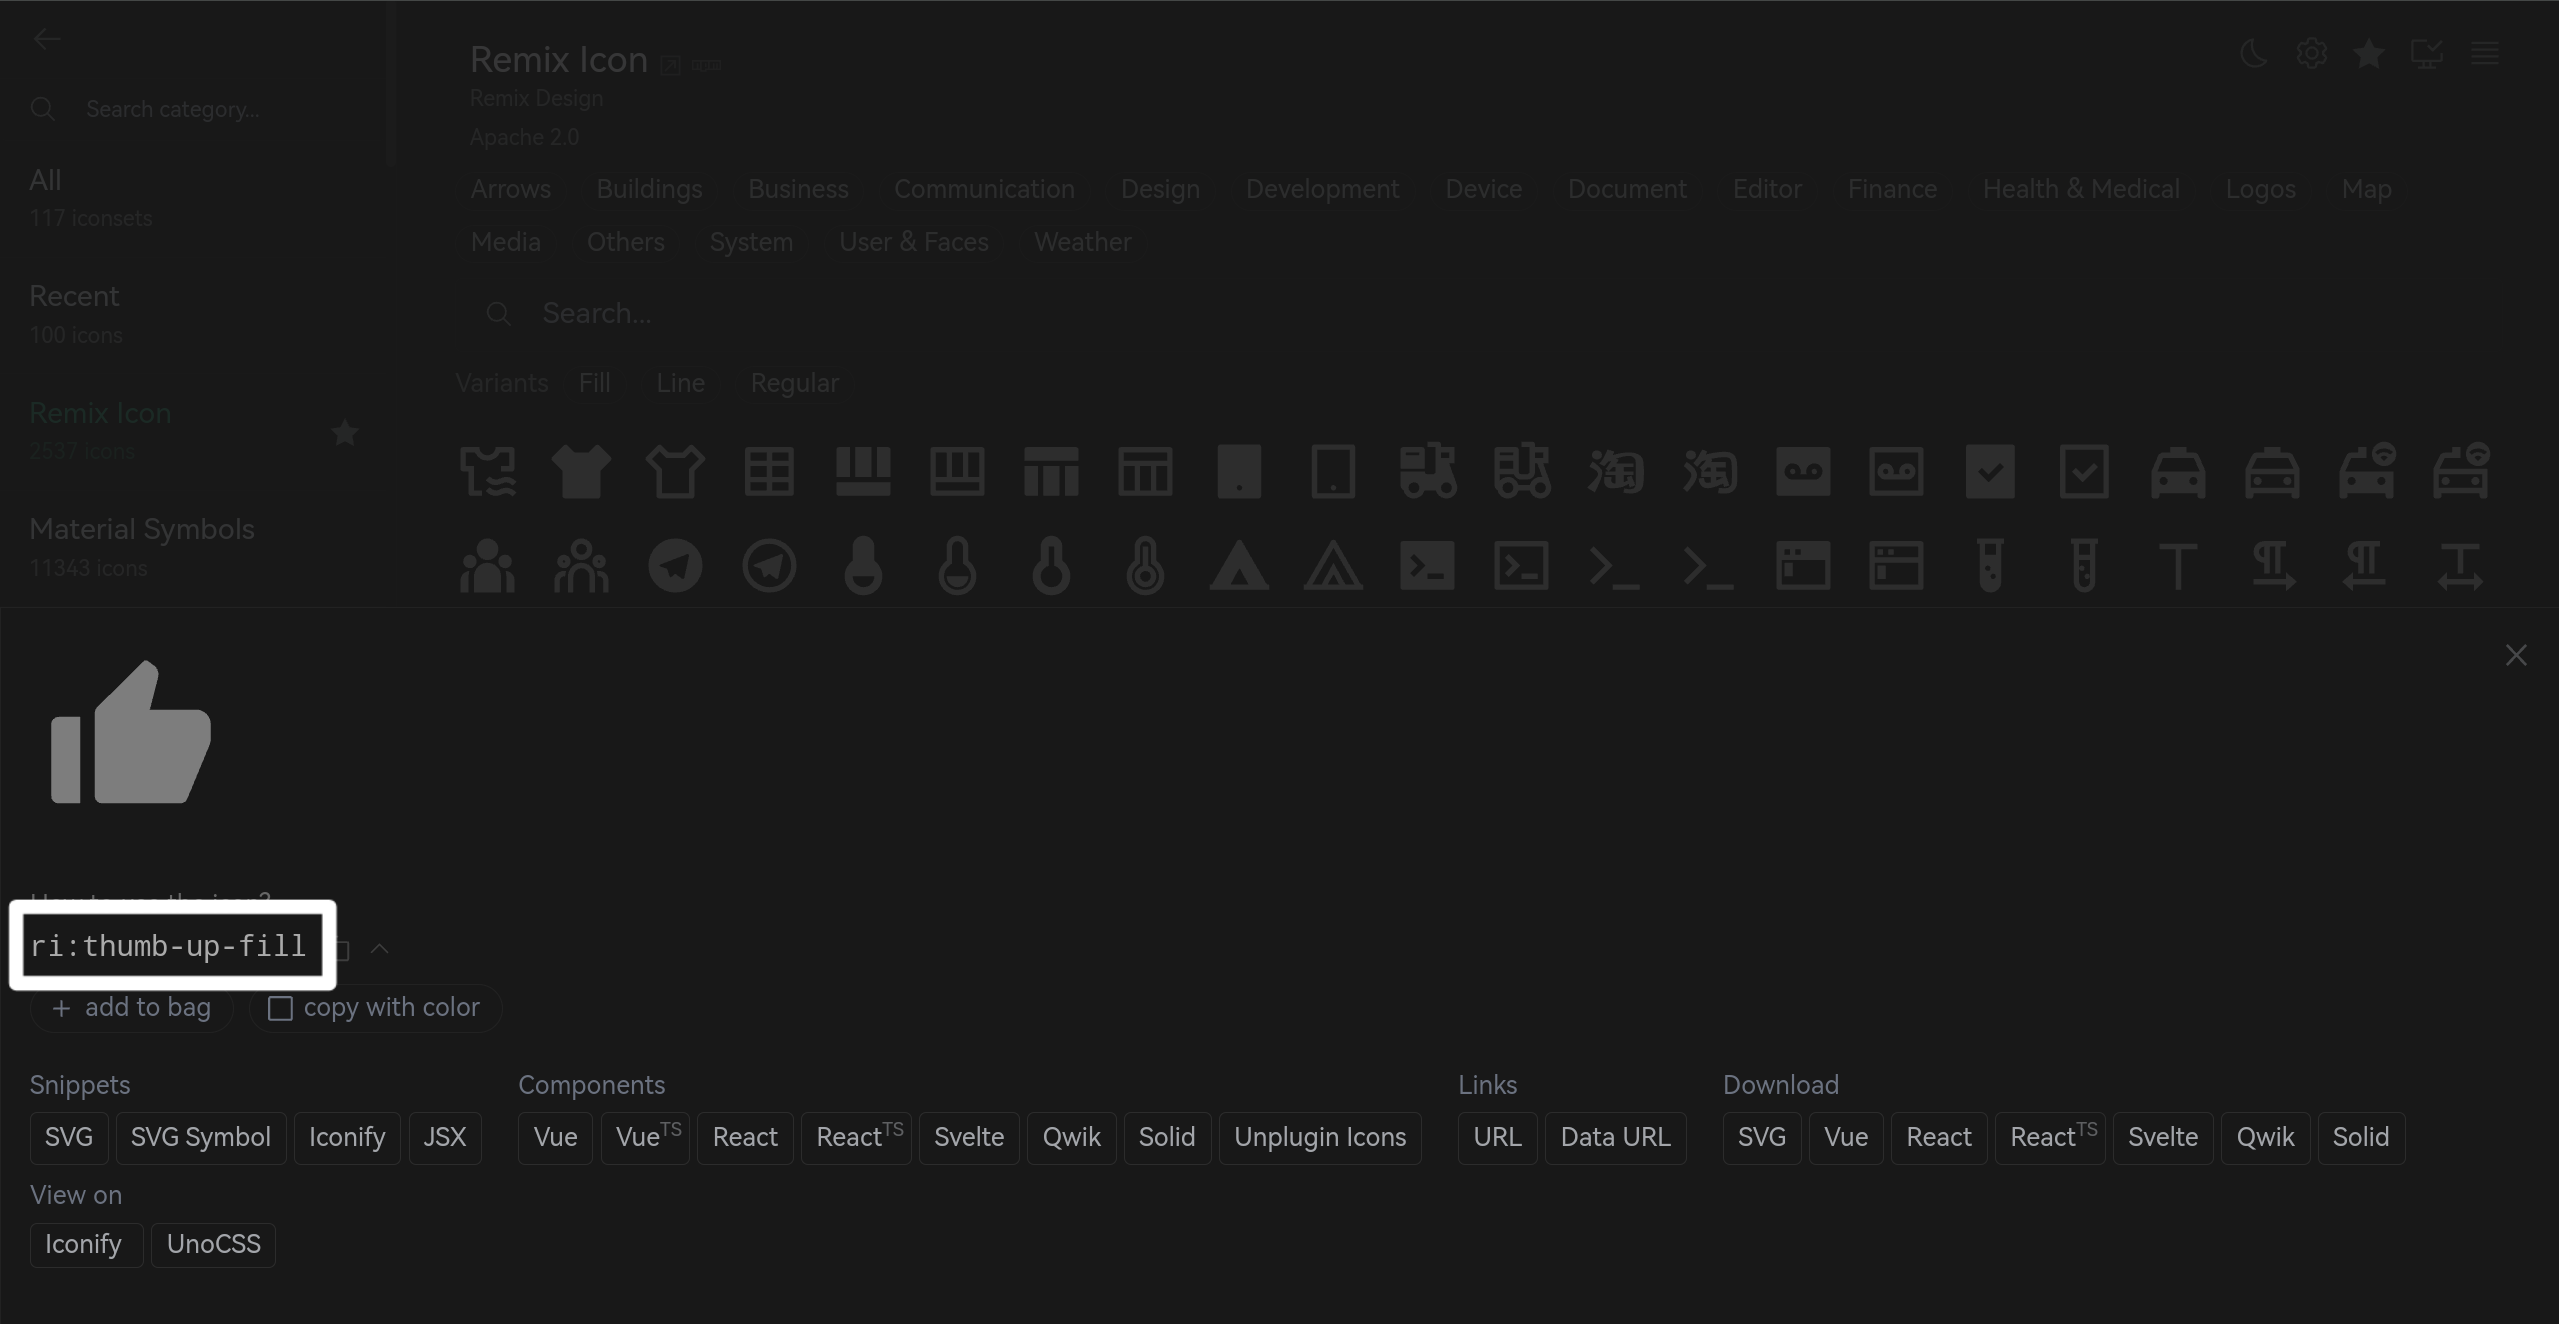Screen dimensions: 2559x1324
Task: Click Add to bag button
Action: [x=132, y=1008]
